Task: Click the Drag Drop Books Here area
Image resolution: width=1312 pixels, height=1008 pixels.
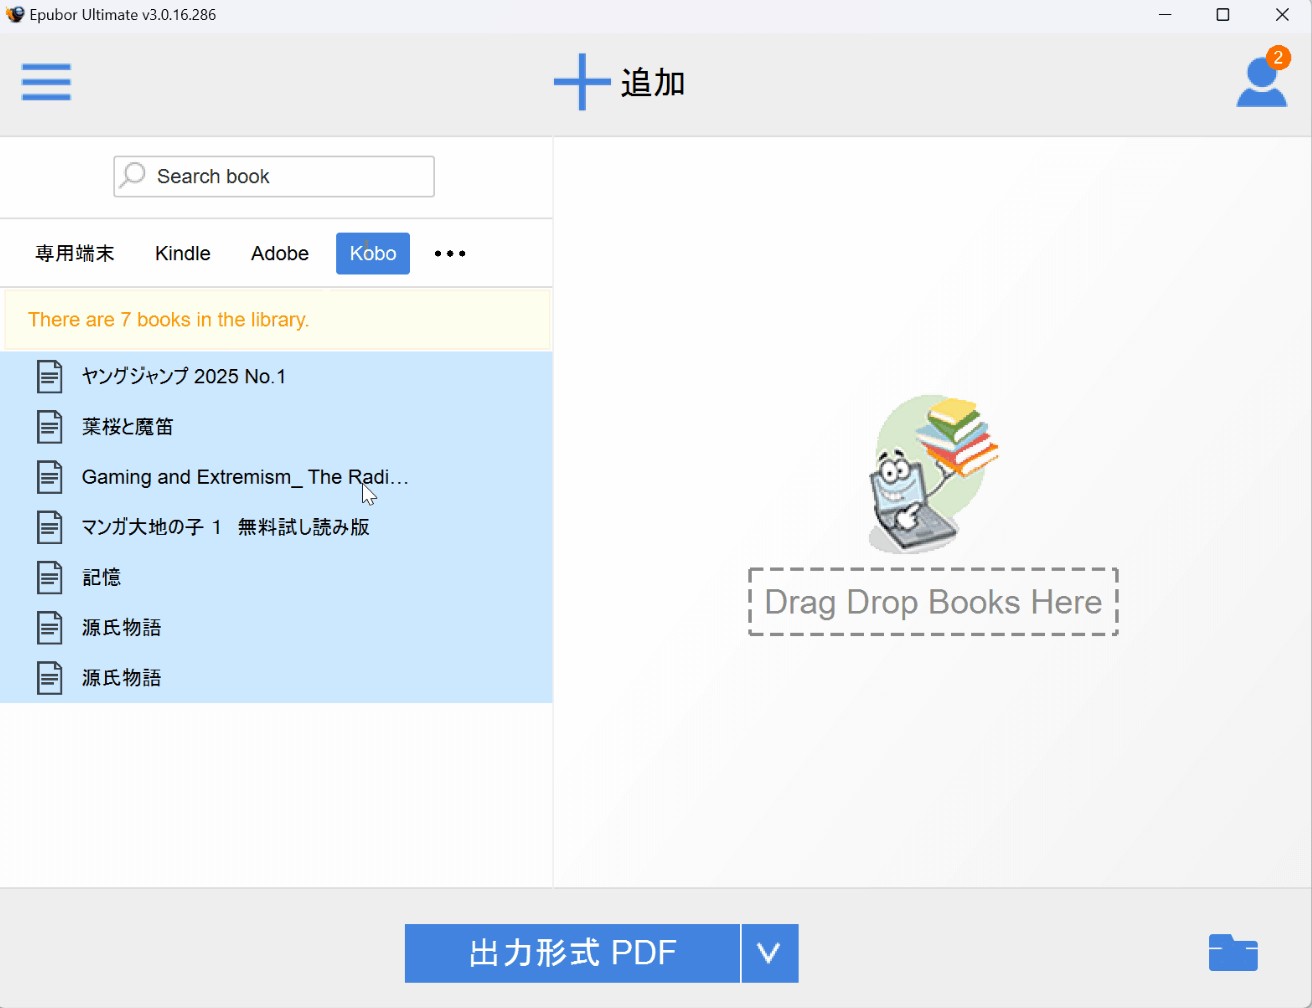Action: pos(932,602)
